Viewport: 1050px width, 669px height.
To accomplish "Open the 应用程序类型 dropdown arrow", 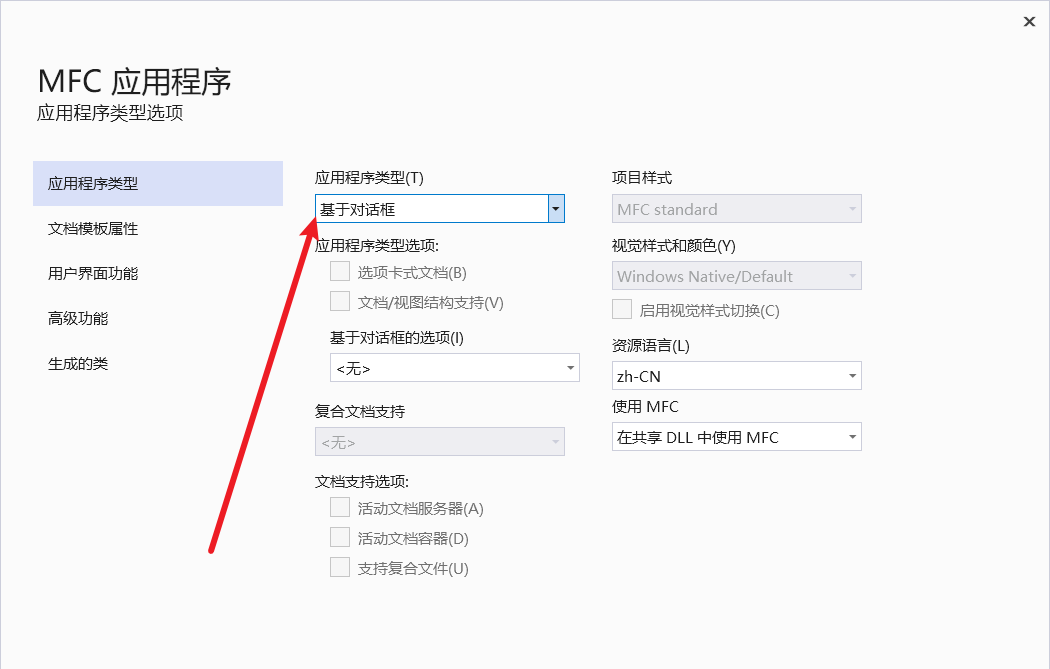I will (x=556, y=209).
